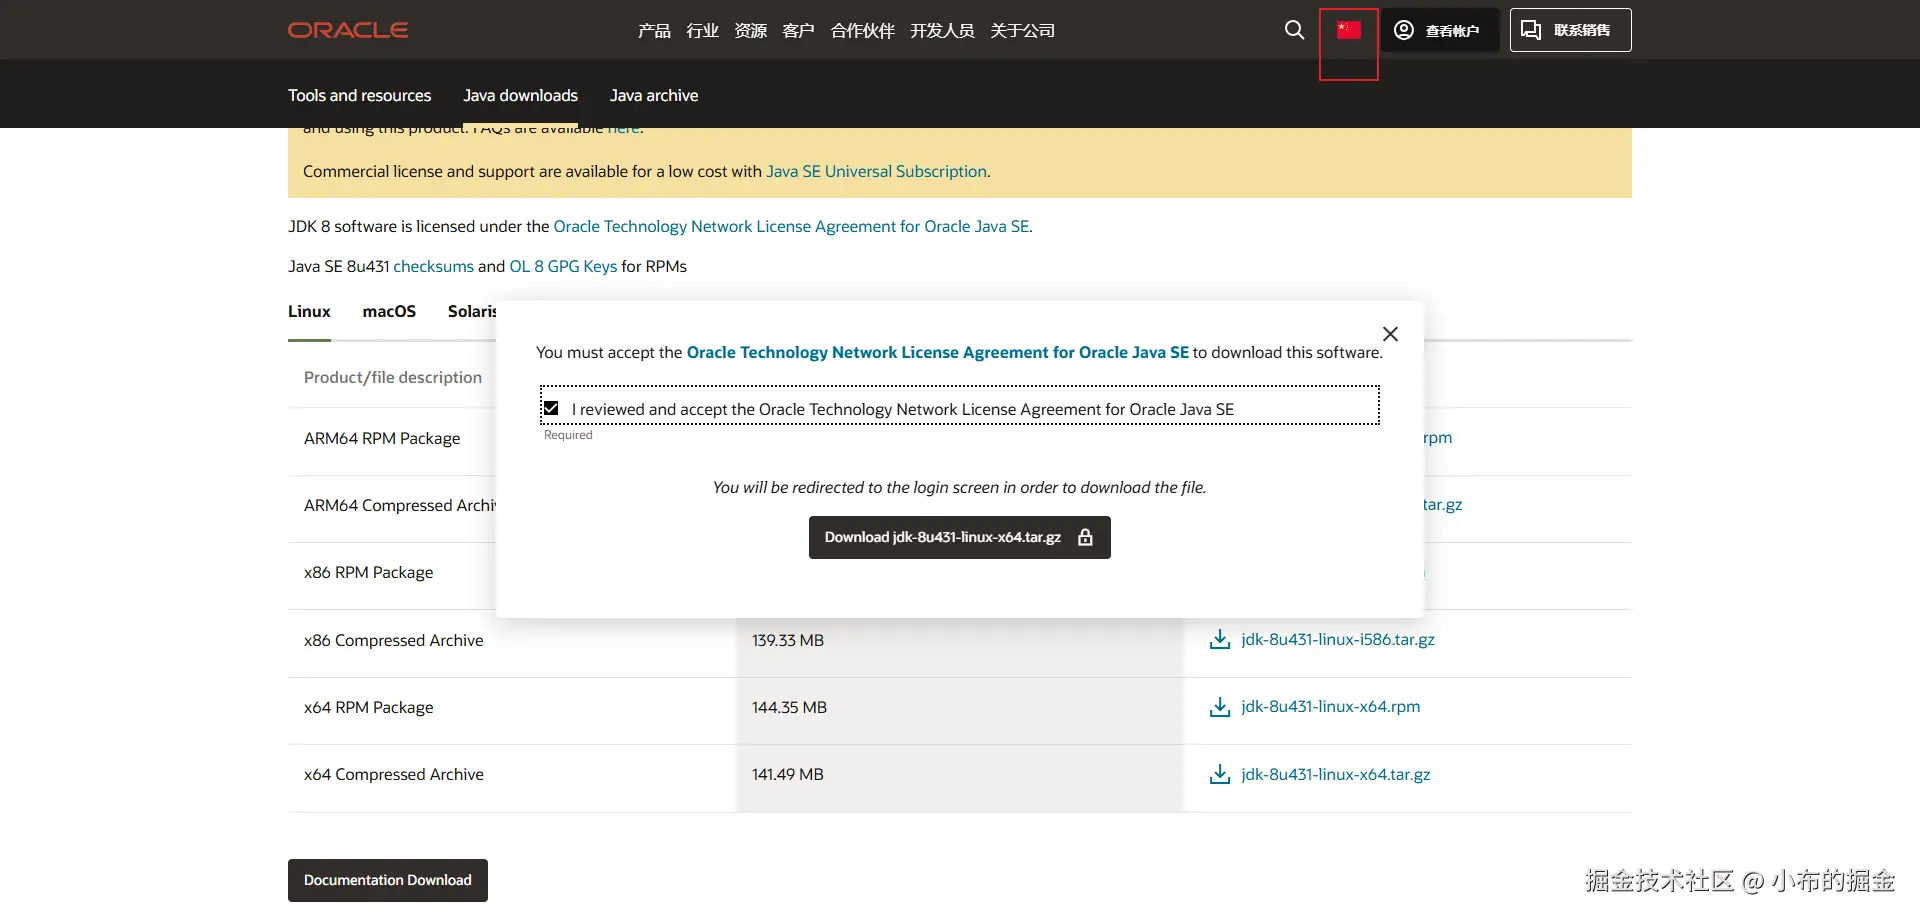Switch to Java downloads
This screenshot has height=919, width=1920.
pos(521,95)
